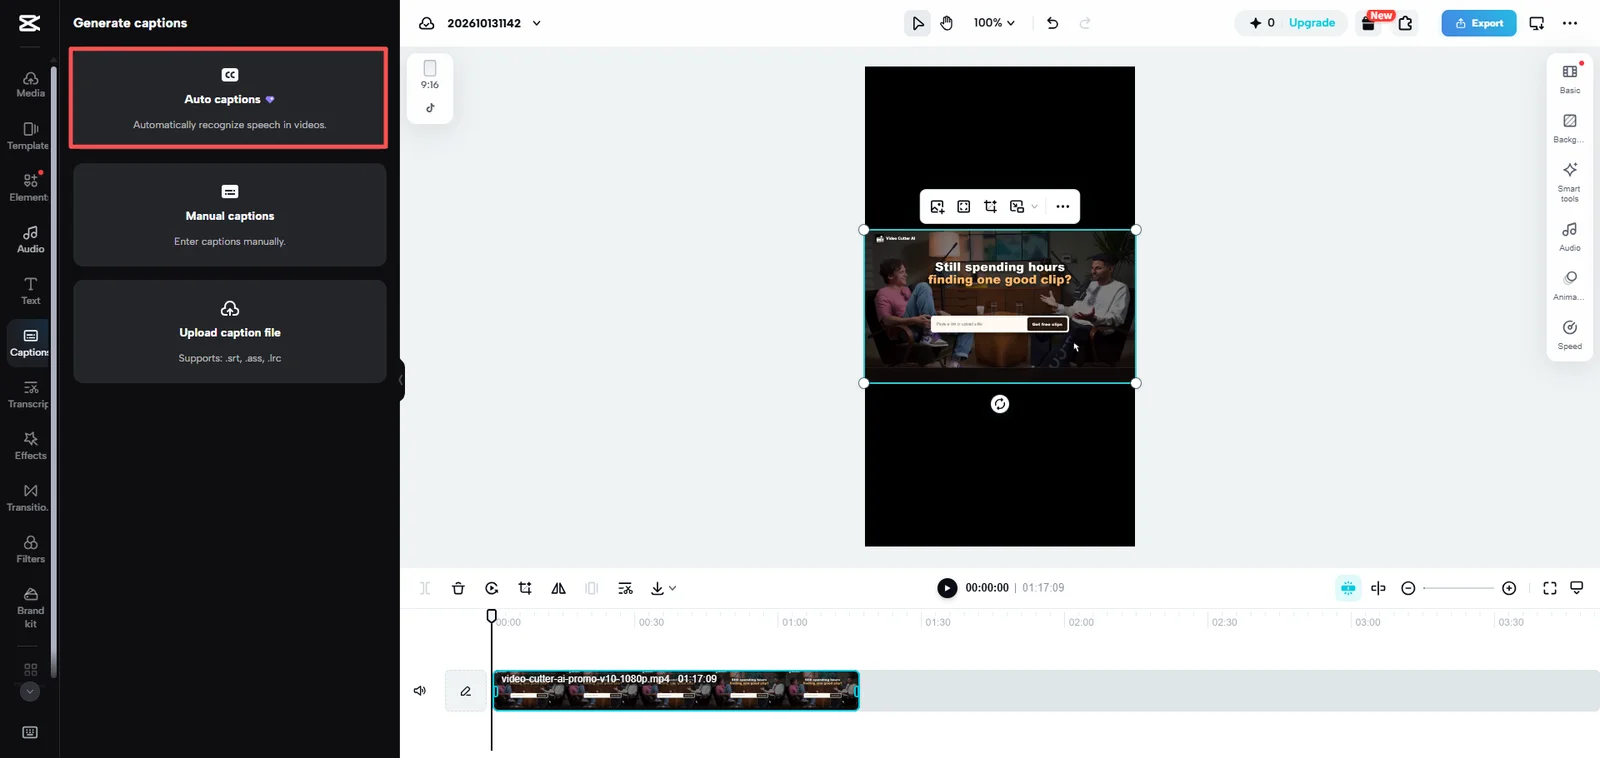Play the video preview
The image size is (1600, 758).
click(947, 588)
